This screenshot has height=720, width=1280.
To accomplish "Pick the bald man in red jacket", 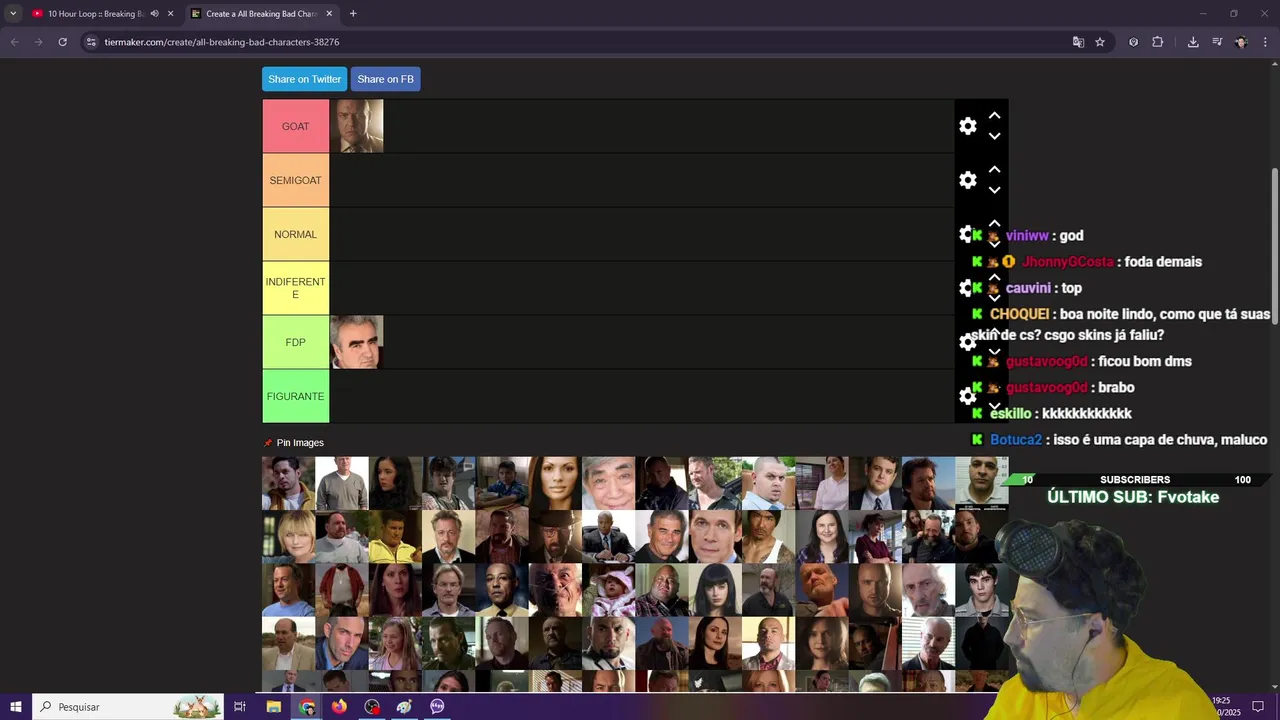I will 342,590.
